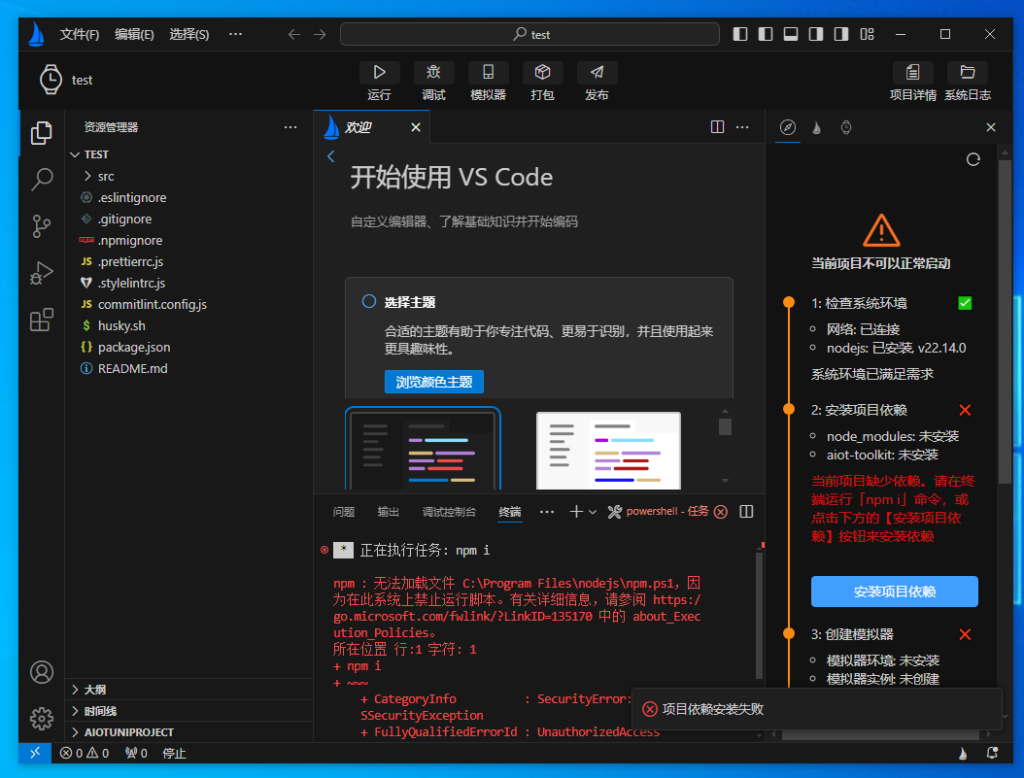Expand the 时间线 timeline section
Image resolution: width=1024 pixels, height=778 pixels.
[189, 711]
